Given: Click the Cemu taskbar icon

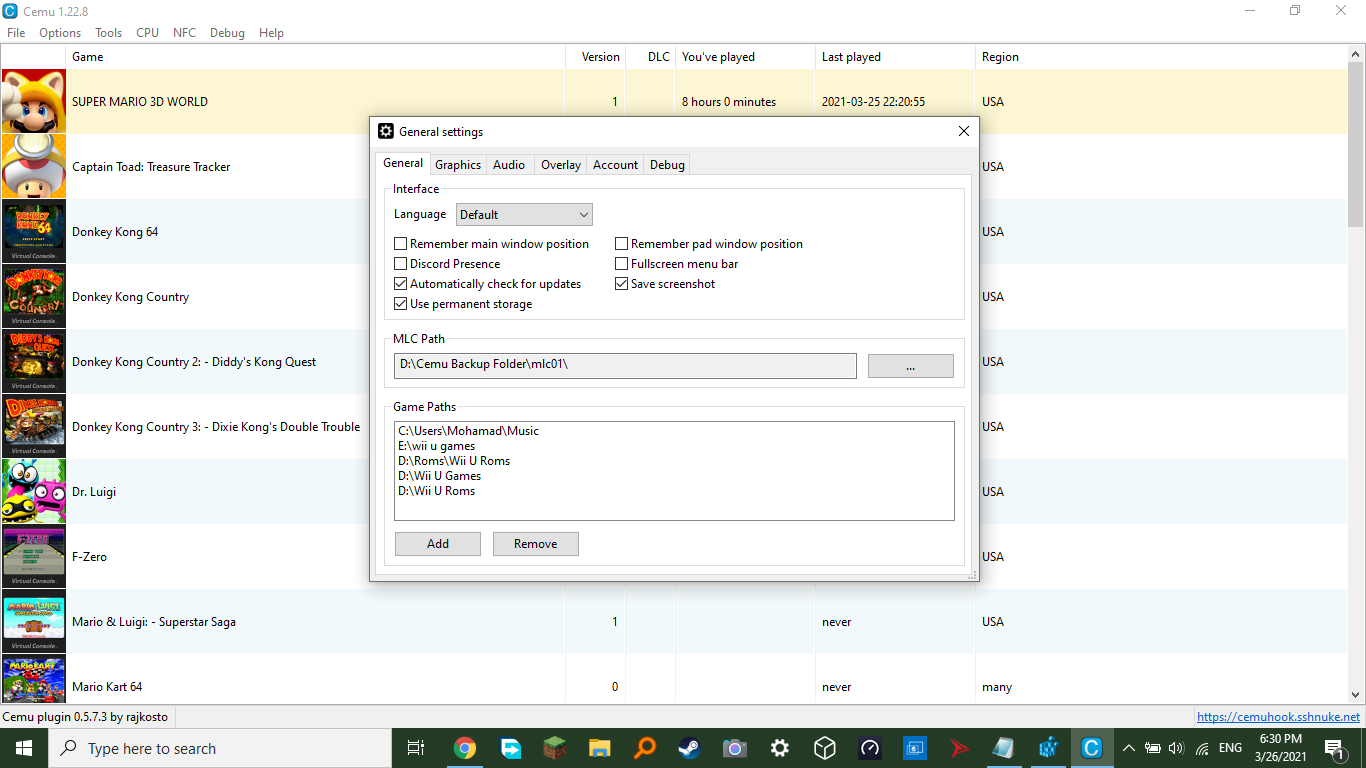Looking at the screenshot, I should point(1092,748).
